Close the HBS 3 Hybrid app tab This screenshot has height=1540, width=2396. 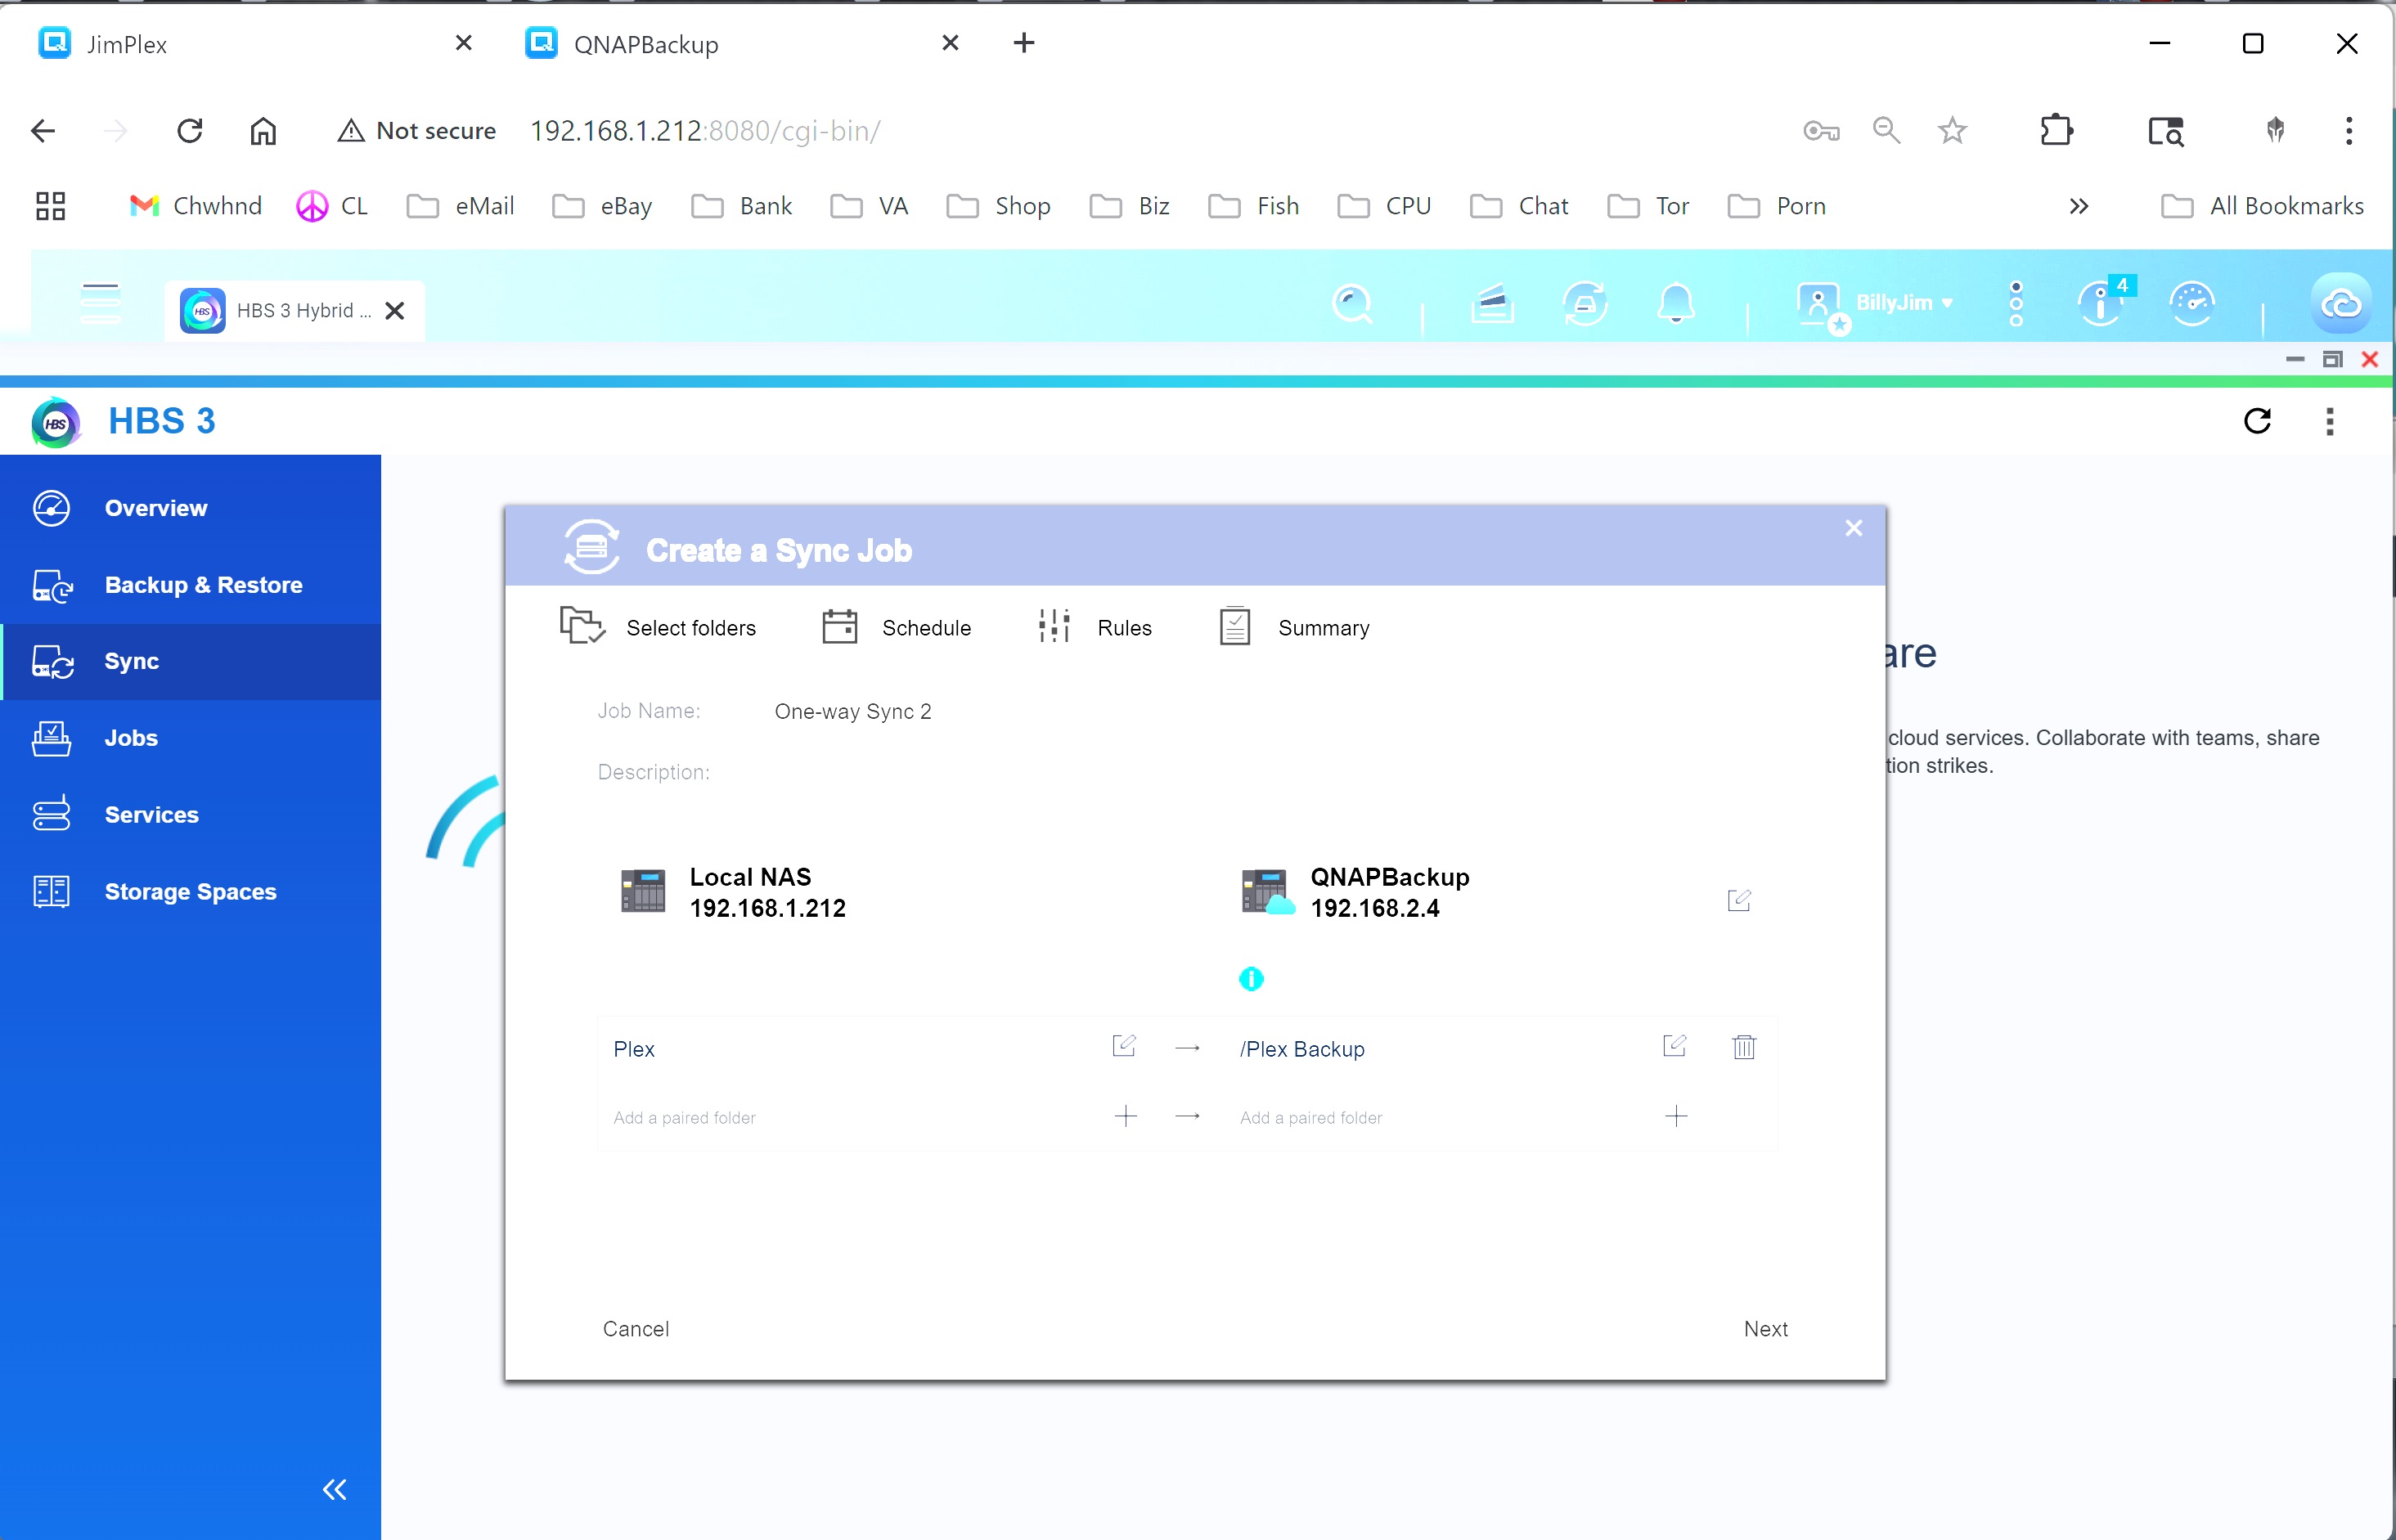[x=395, y=311]
